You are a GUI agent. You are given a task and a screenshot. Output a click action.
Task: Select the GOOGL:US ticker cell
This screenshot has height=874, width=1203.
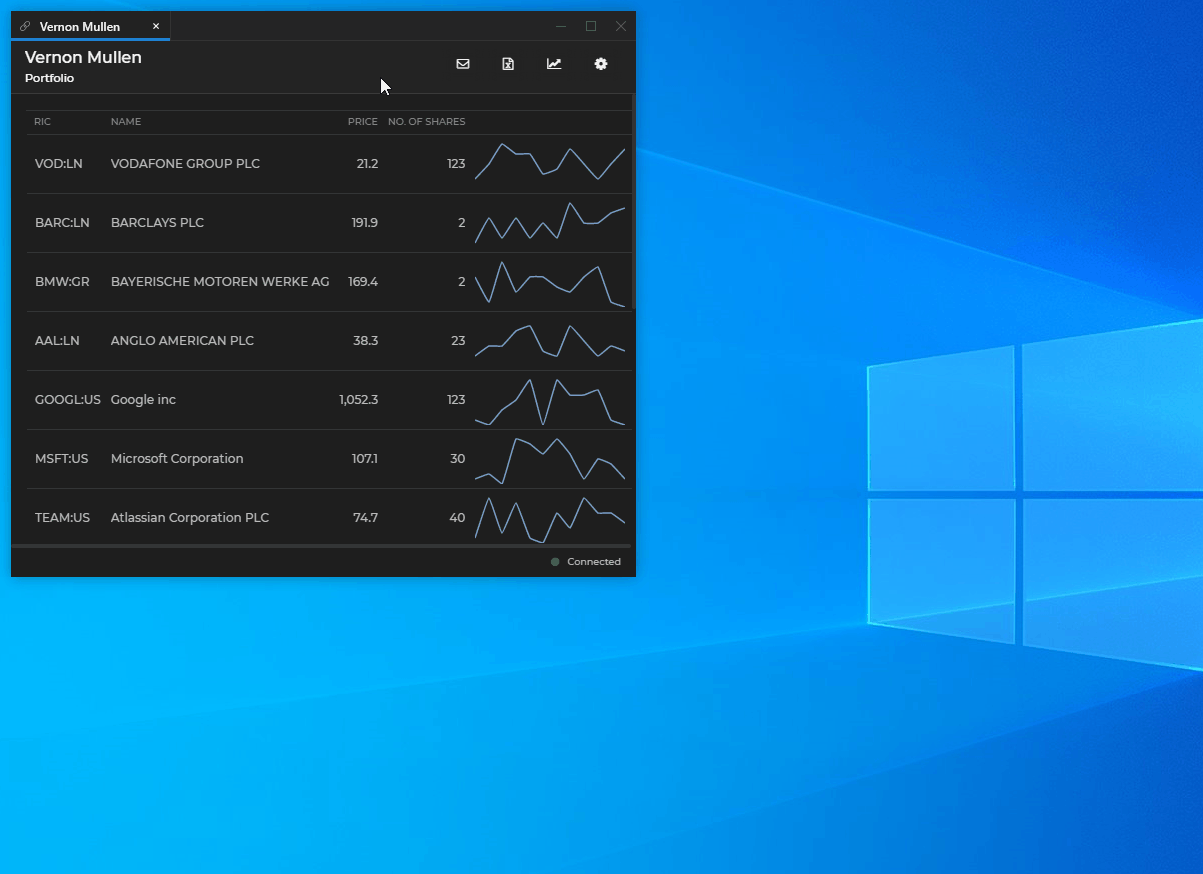pyautogui.click(x=68, y=400)
